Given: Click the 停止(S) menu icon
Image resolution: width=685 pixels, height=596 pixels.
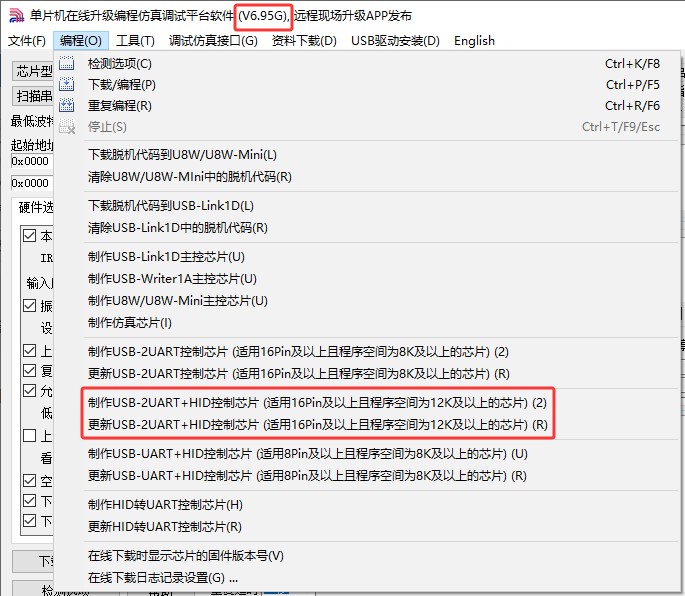Looking at the screenshot, I should pyautogui.click(x=66, y=127).
